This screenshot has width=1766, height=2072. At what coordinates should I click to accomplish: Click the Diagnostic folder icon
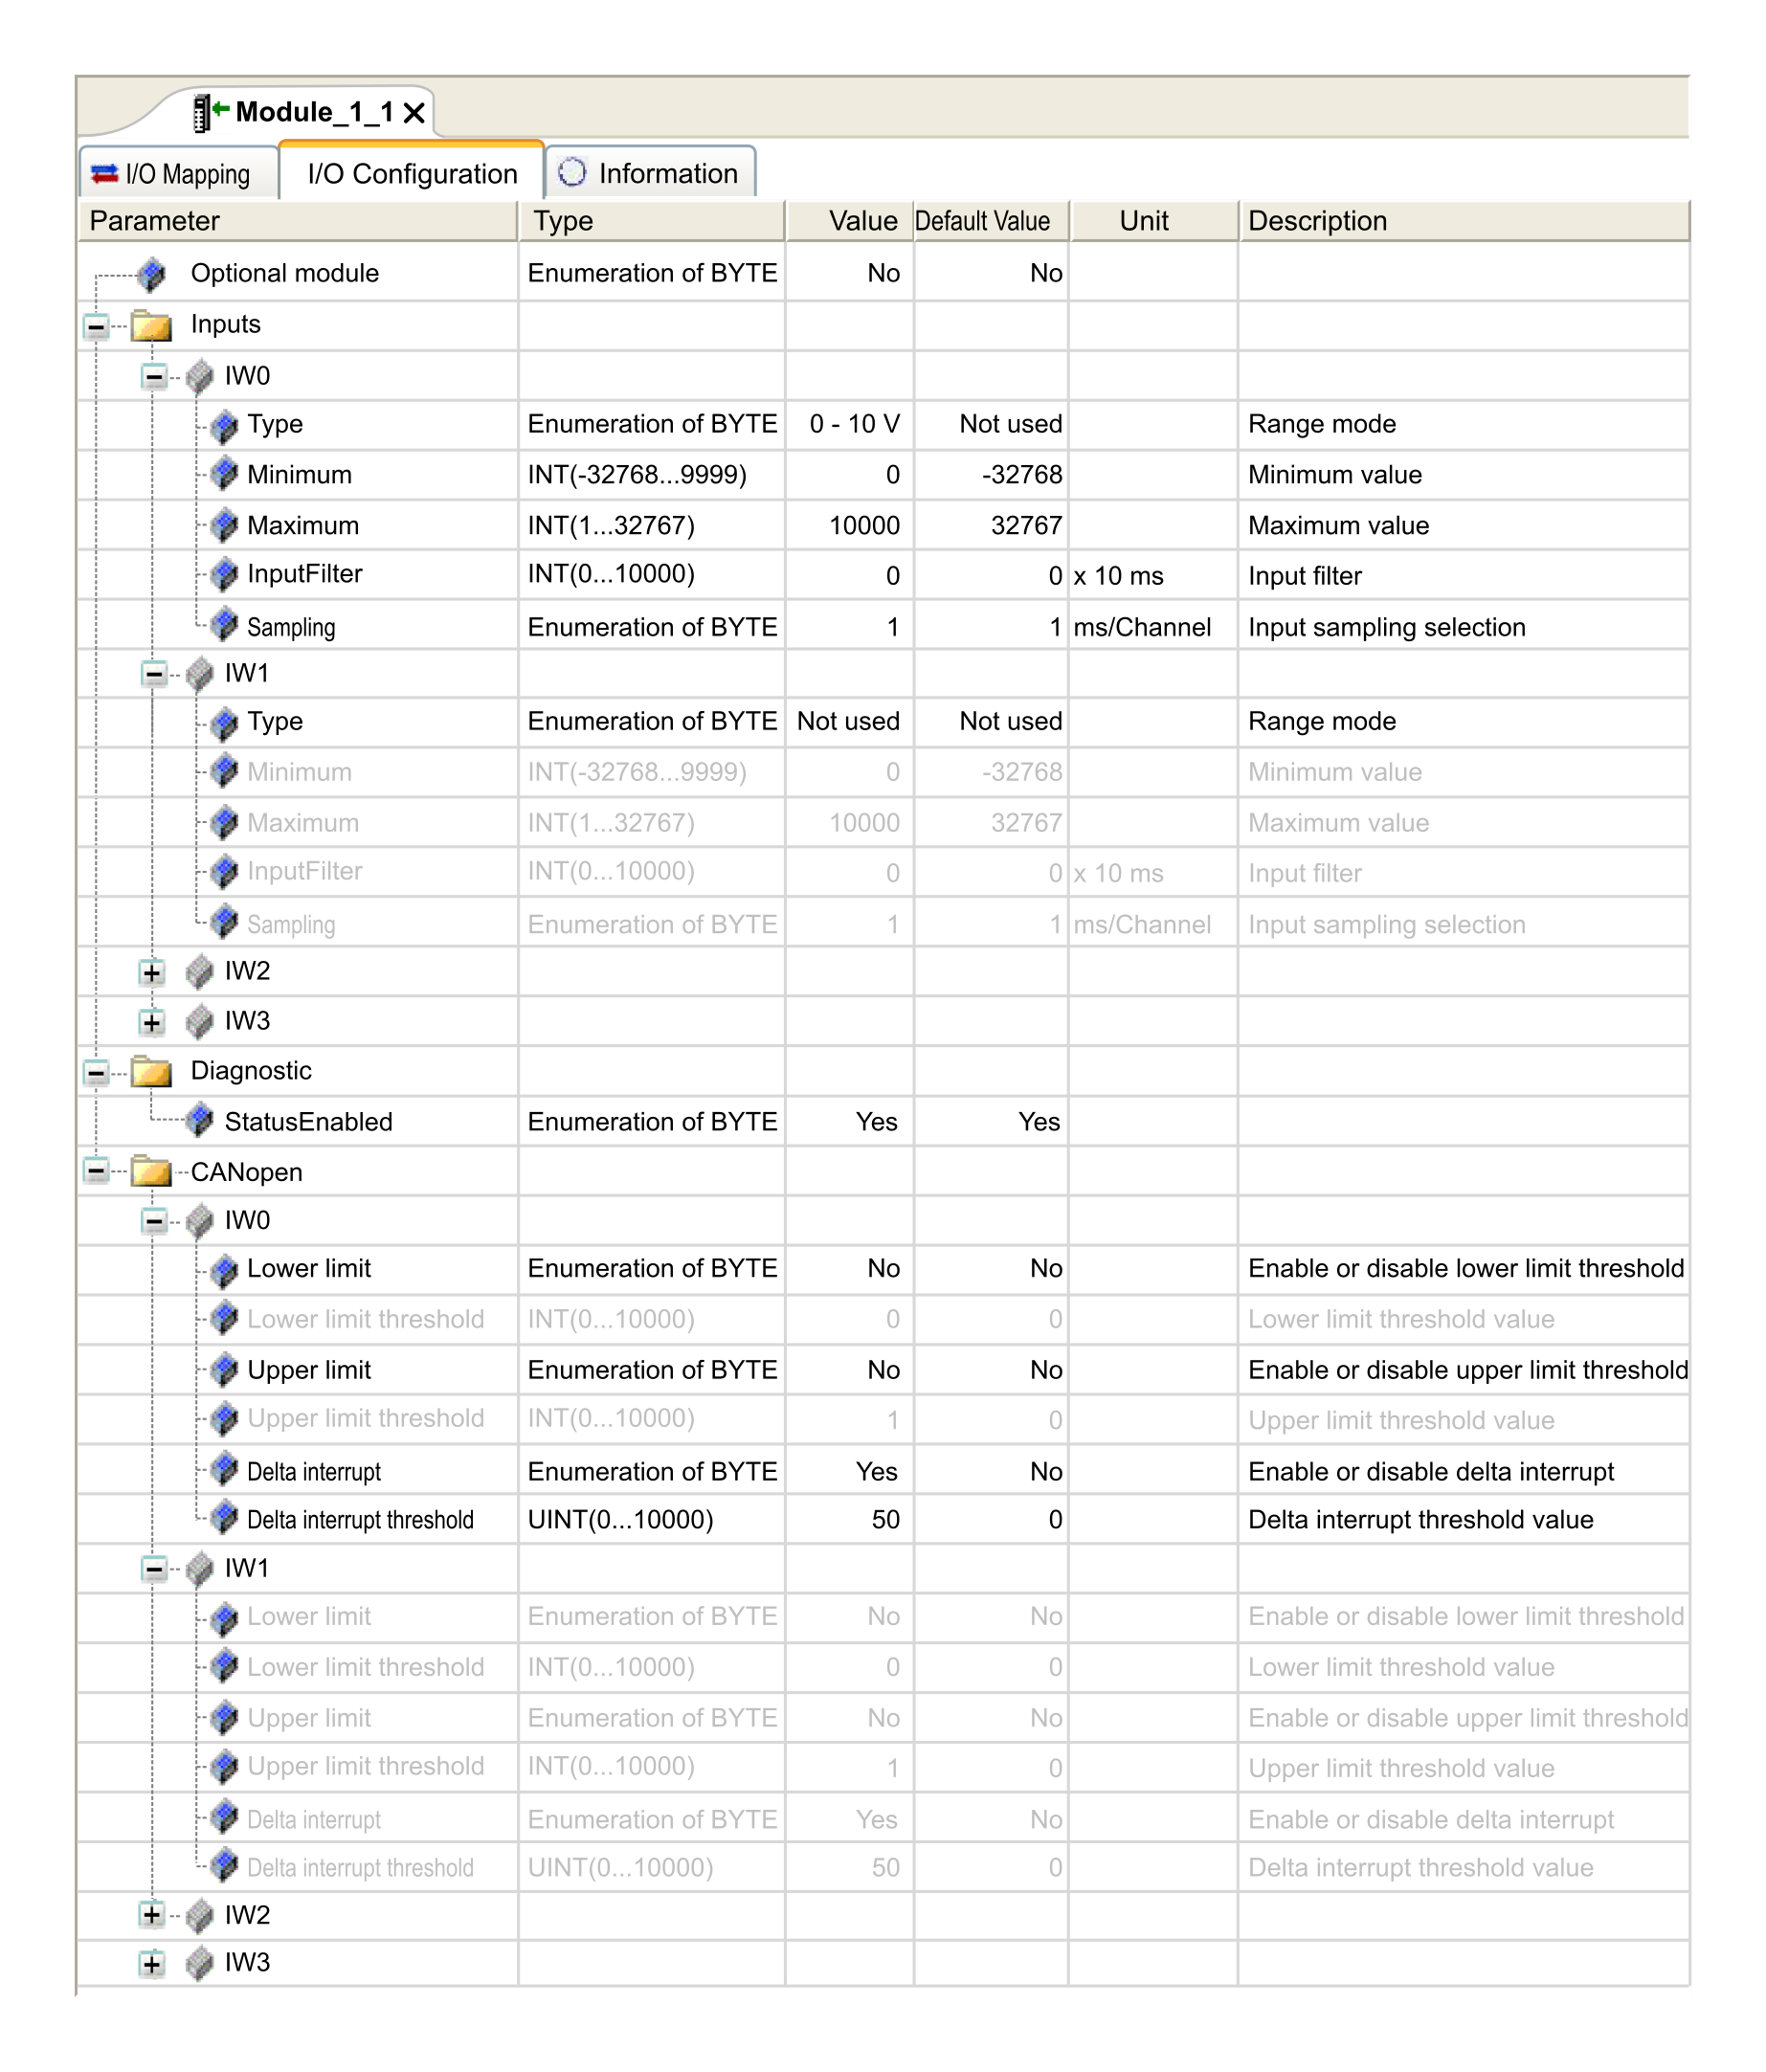point(151,1071)
